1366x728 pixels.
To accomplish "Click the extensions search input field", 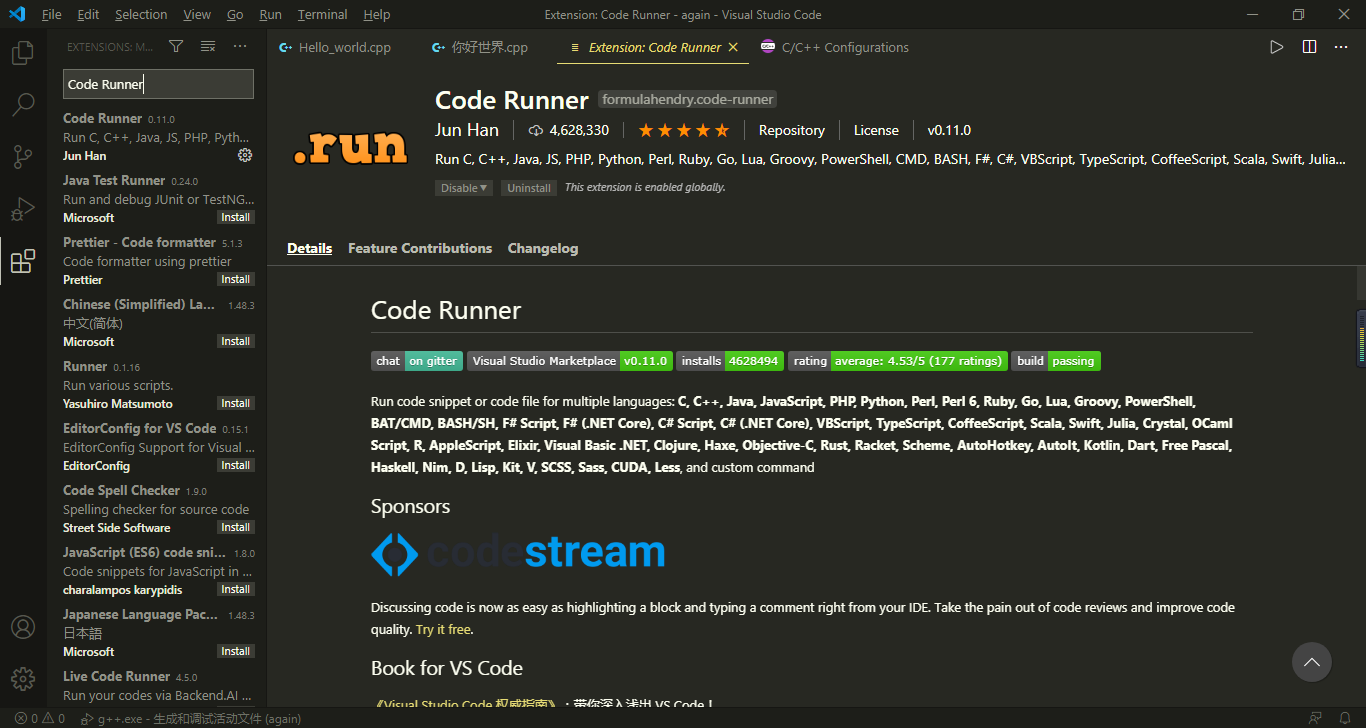I will (158, 84).
